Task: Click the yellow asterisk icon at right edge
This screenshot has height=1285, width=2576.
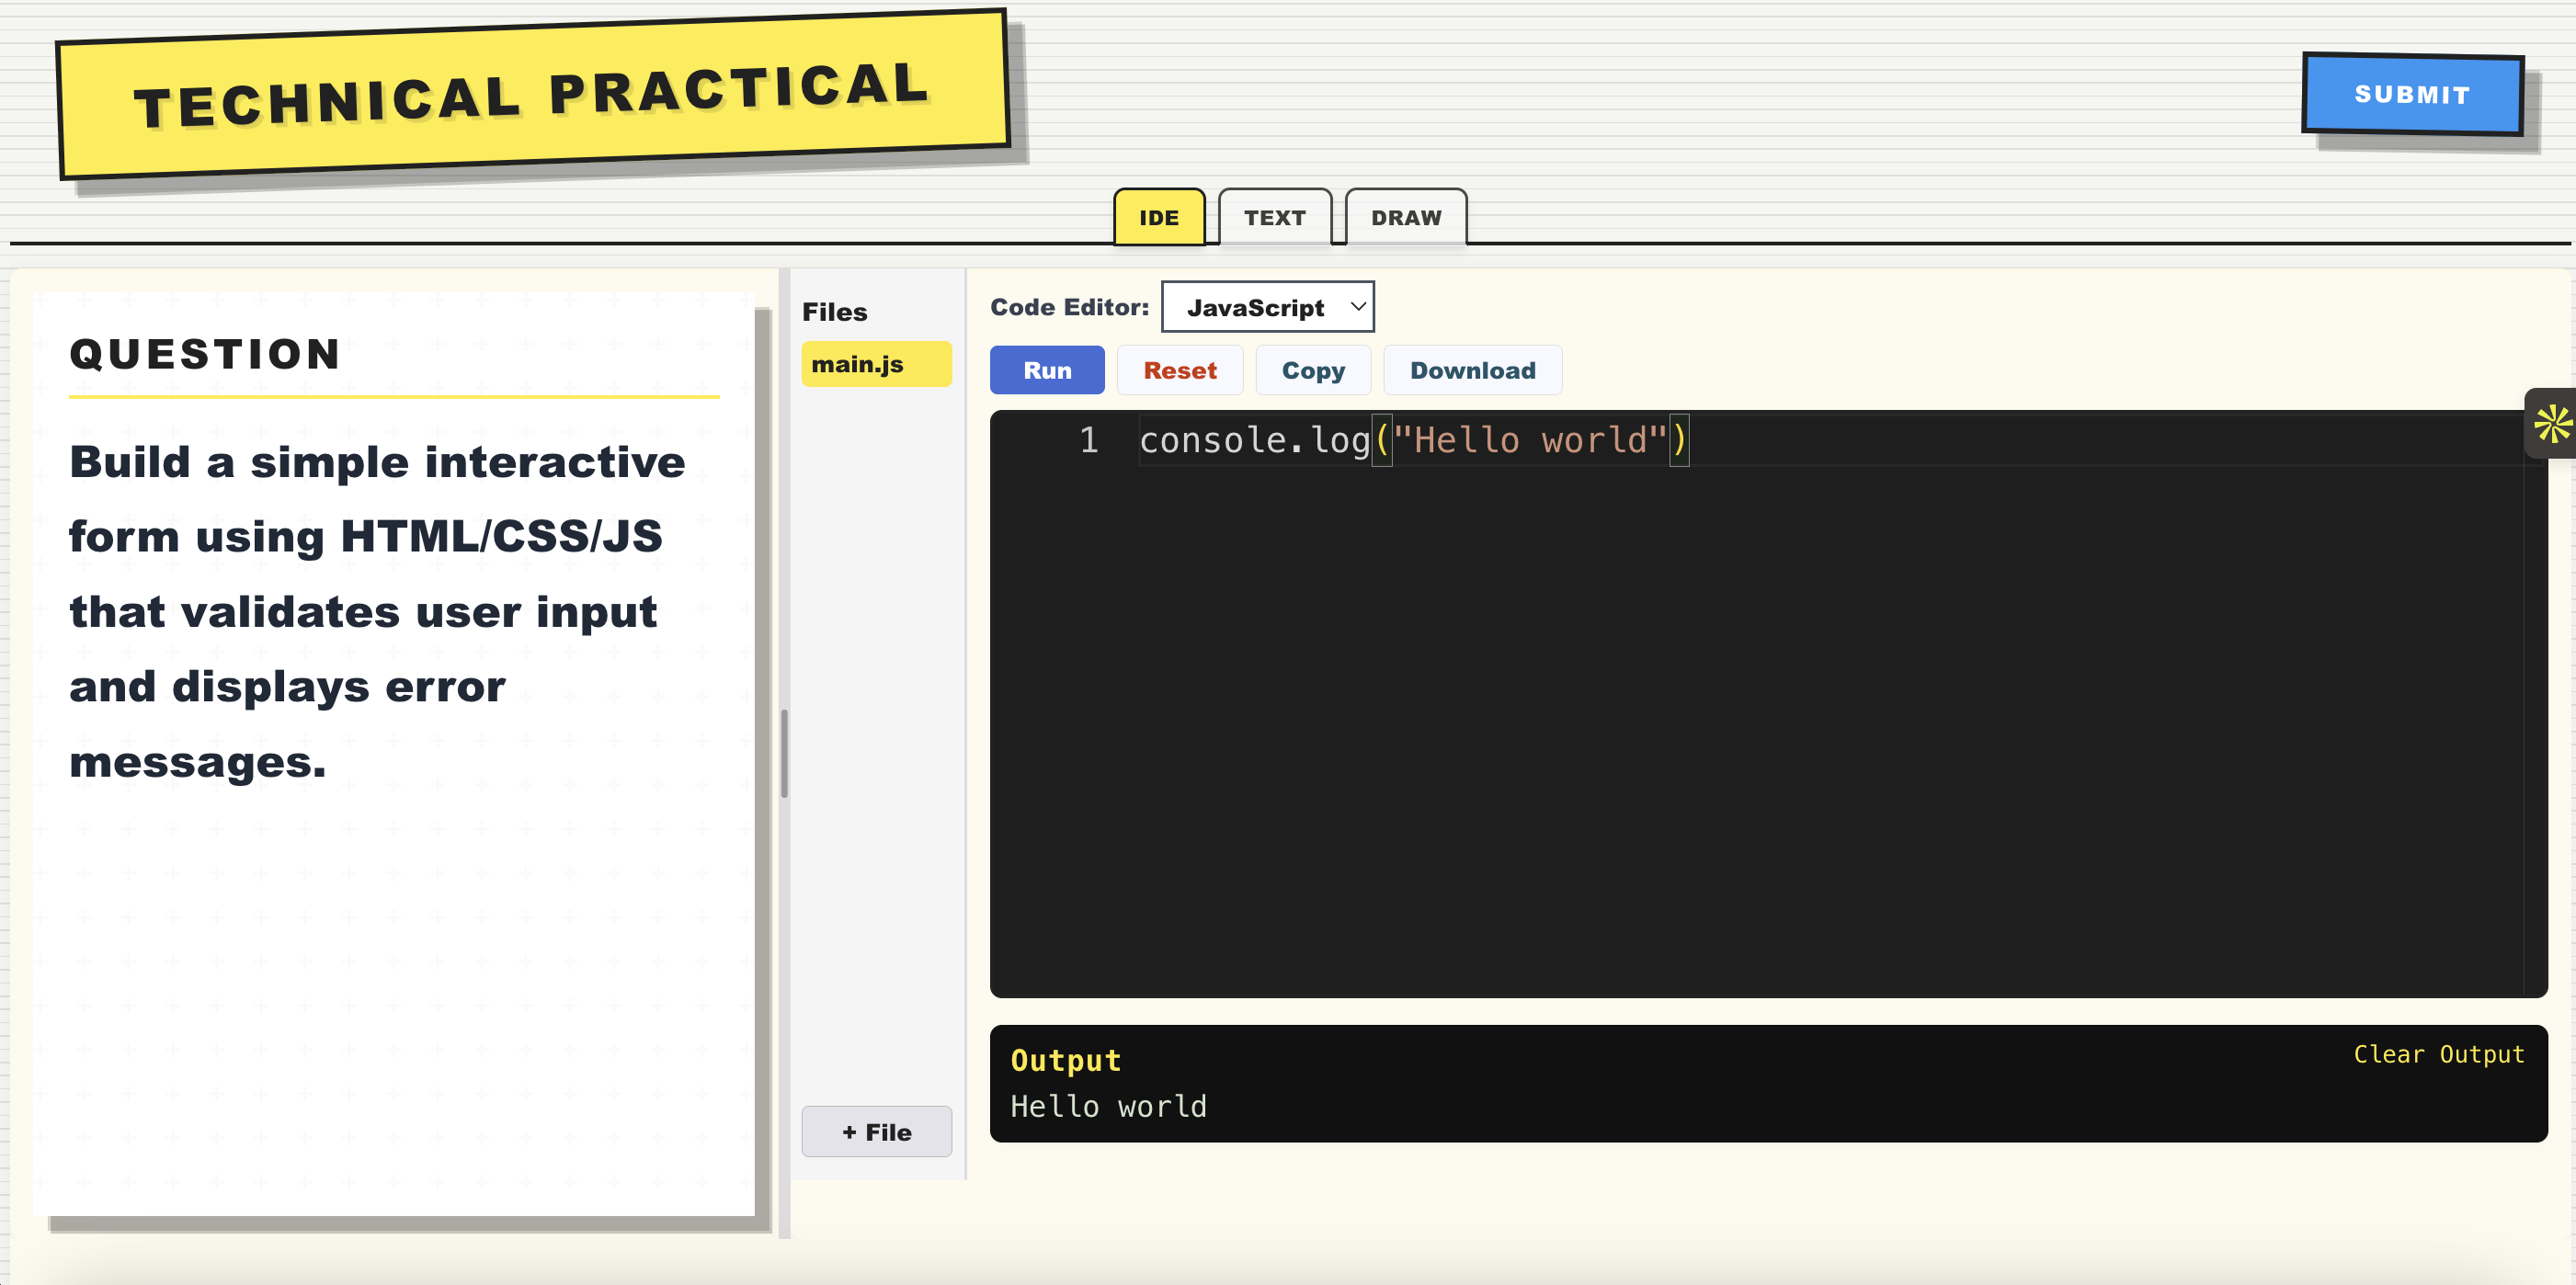Action: click(x=2552, y=423)
